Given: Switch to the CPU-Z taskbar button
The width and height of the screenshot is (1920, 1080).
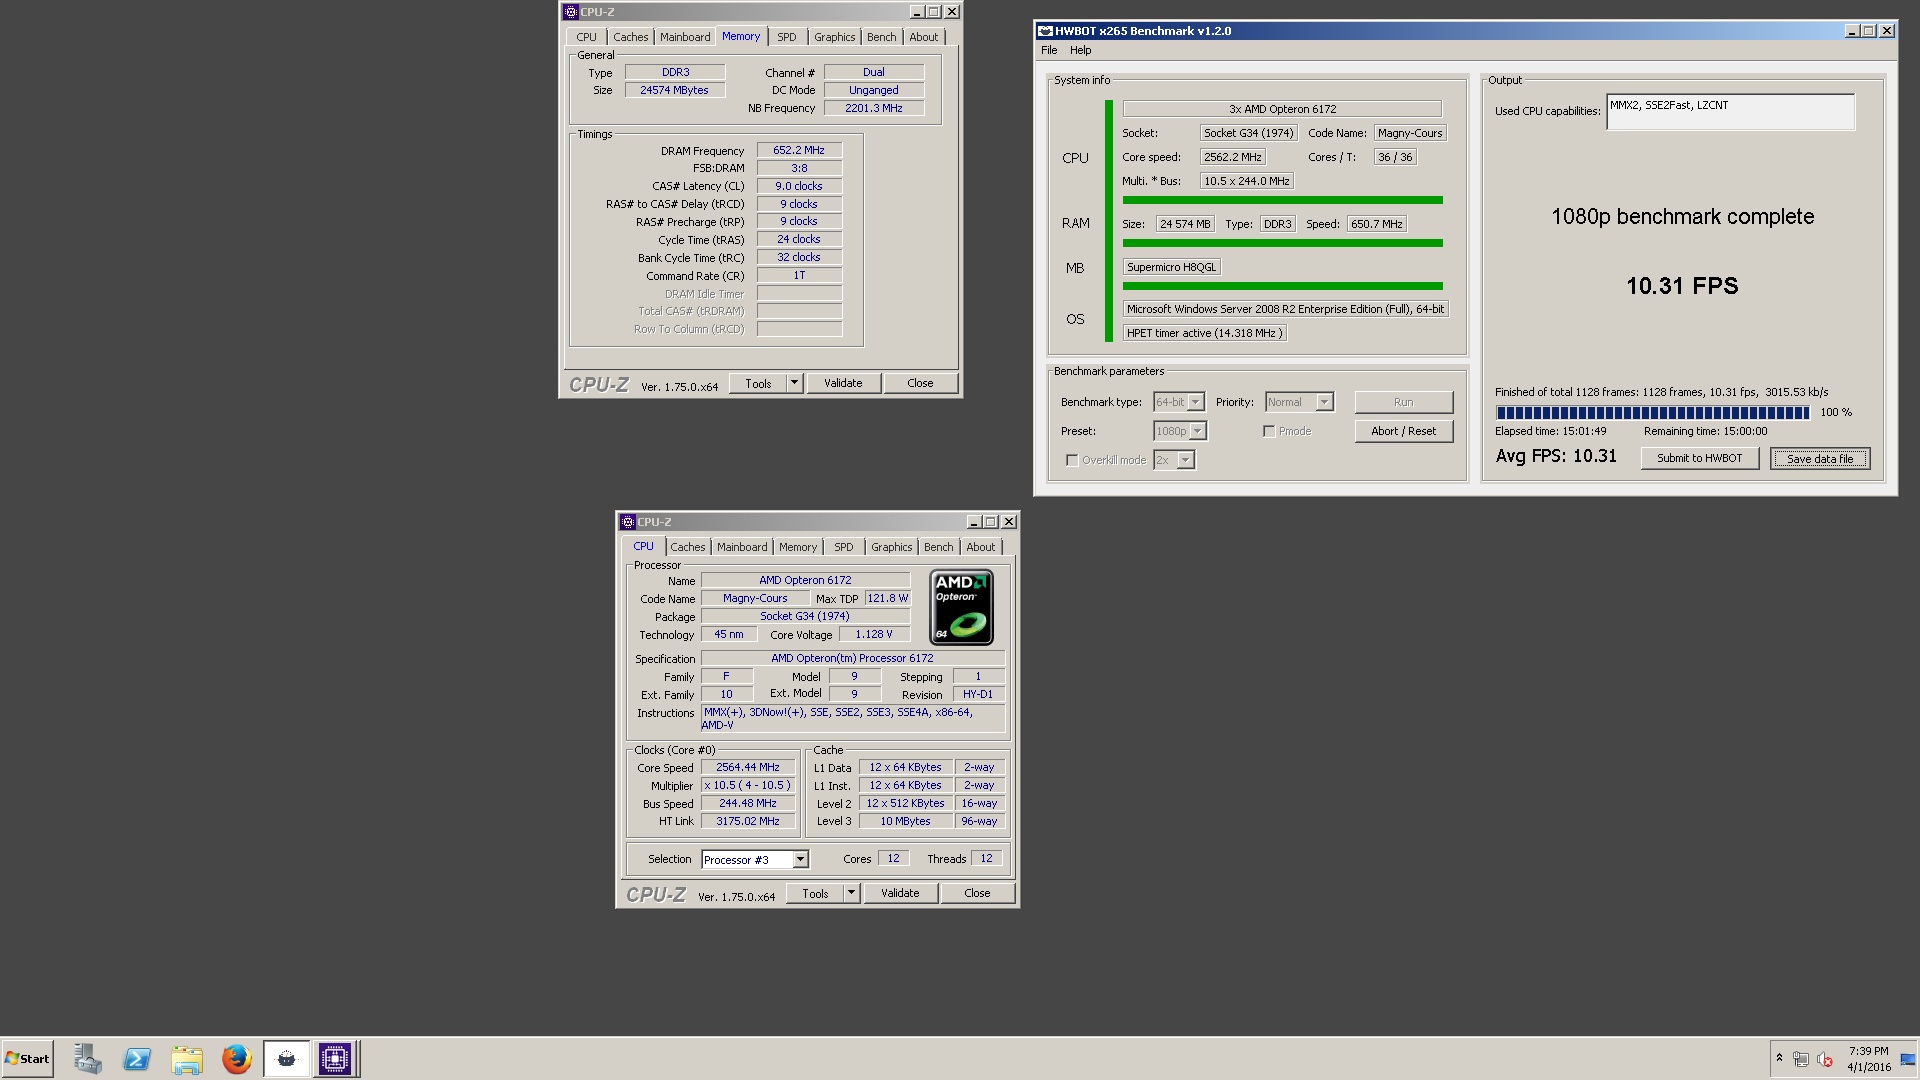Looking at the screenshot, I should click(335, 1058).
